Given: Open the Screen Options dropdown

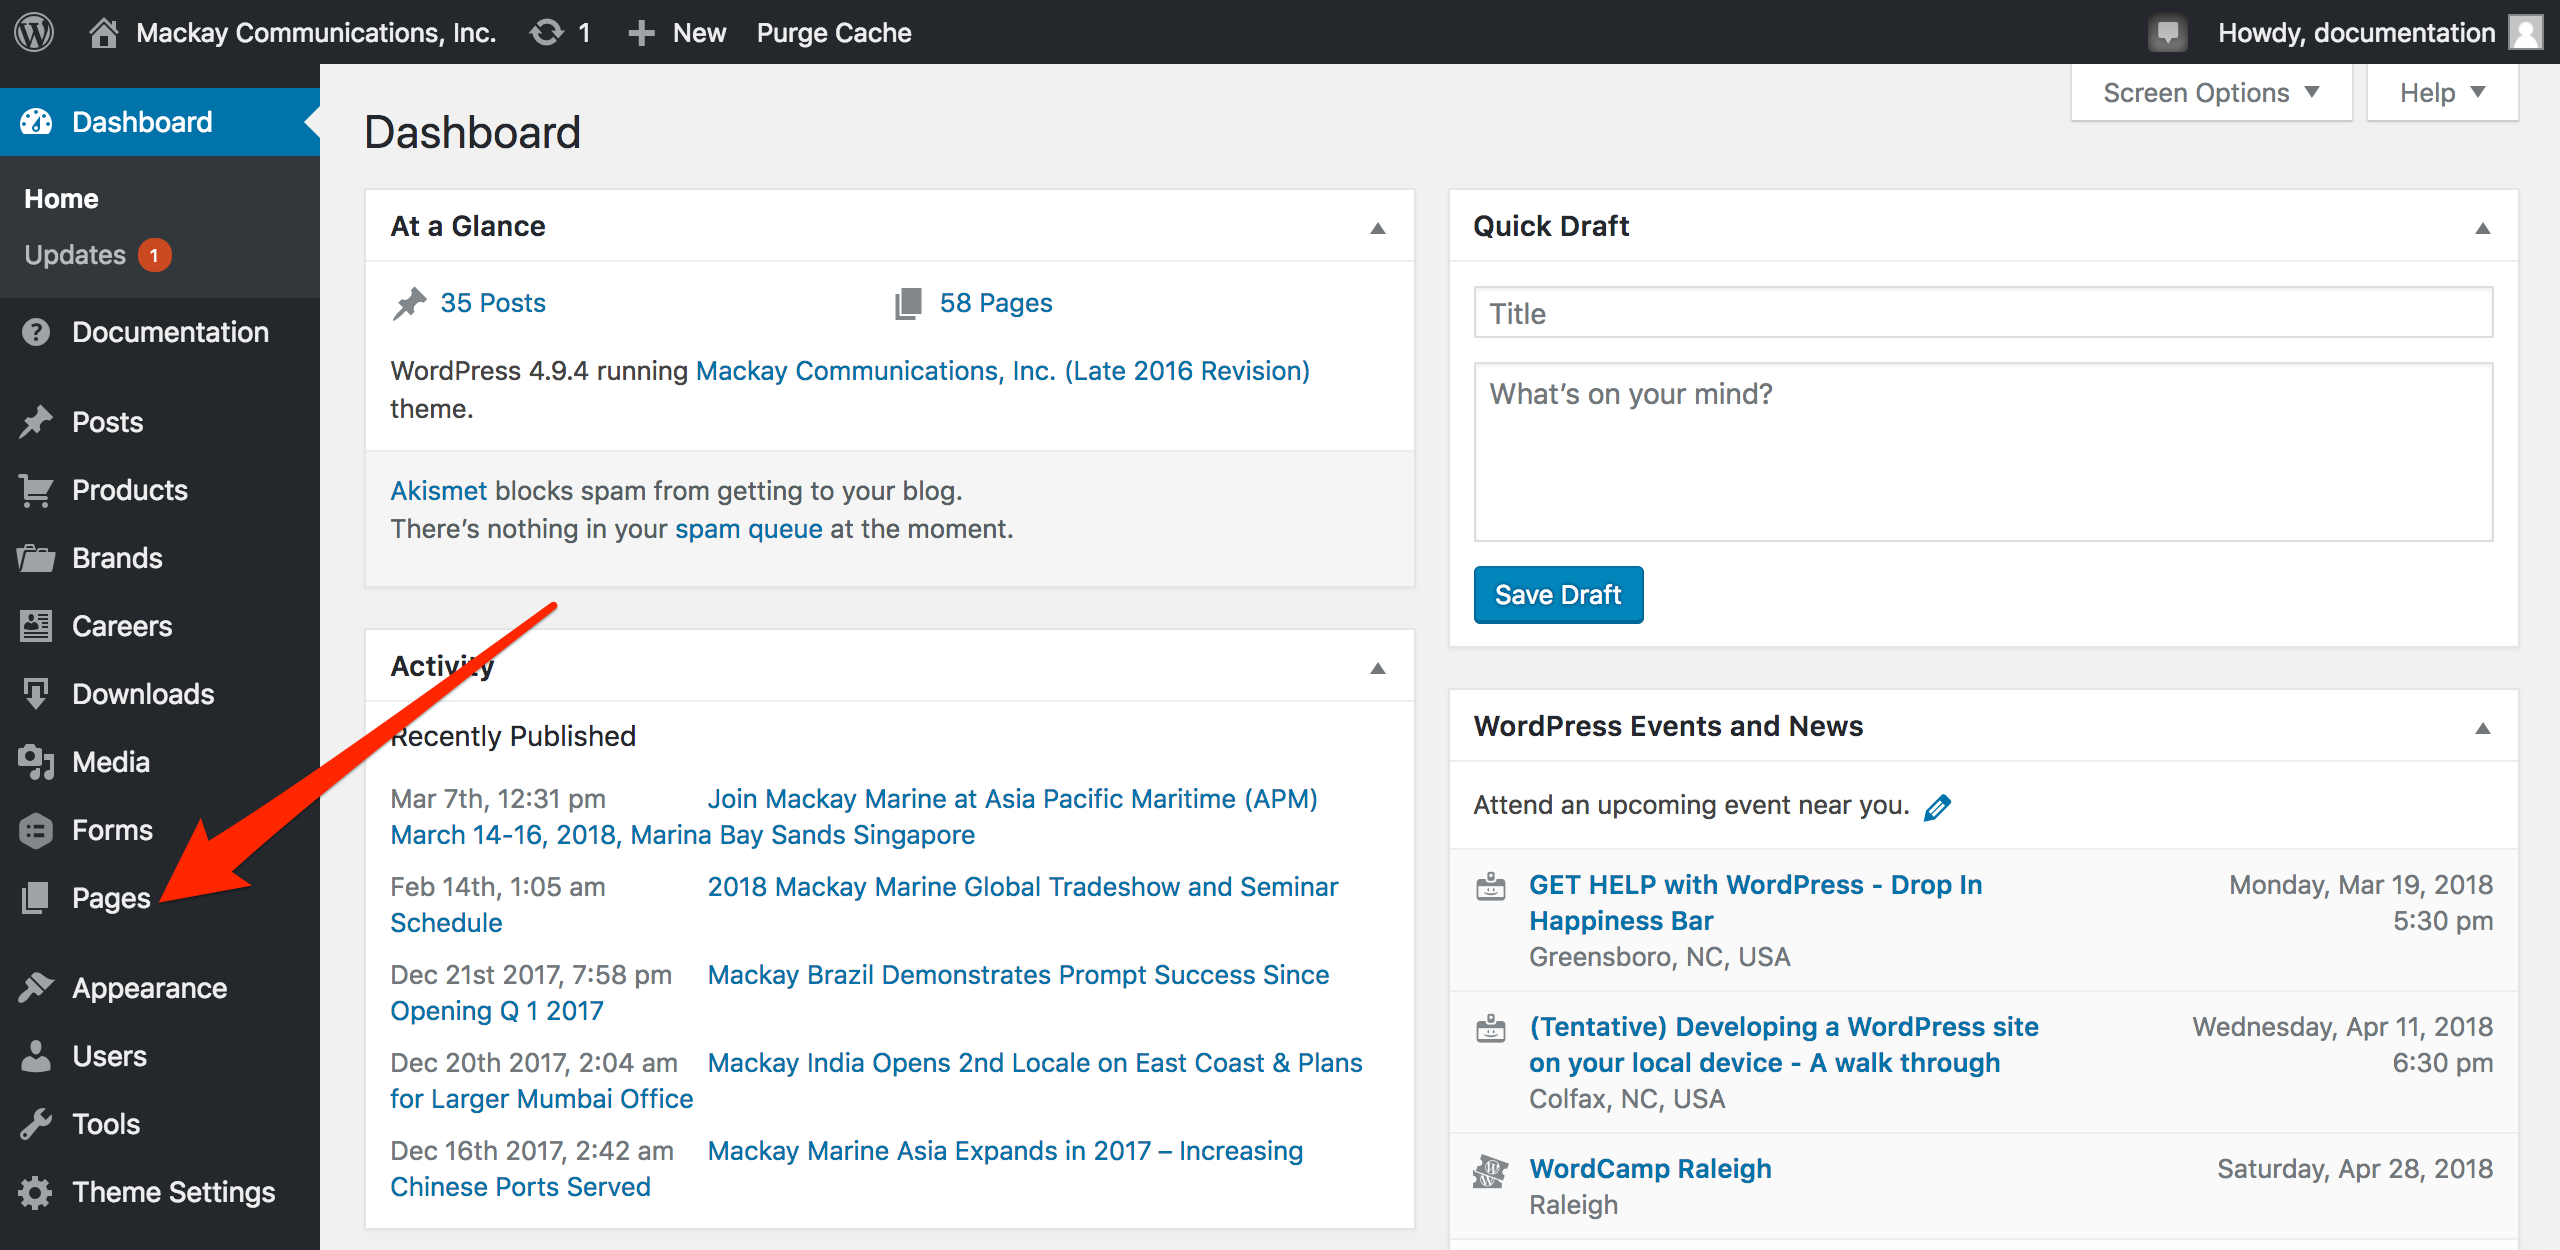Looking at the screenshot, I should (2210, 93).
